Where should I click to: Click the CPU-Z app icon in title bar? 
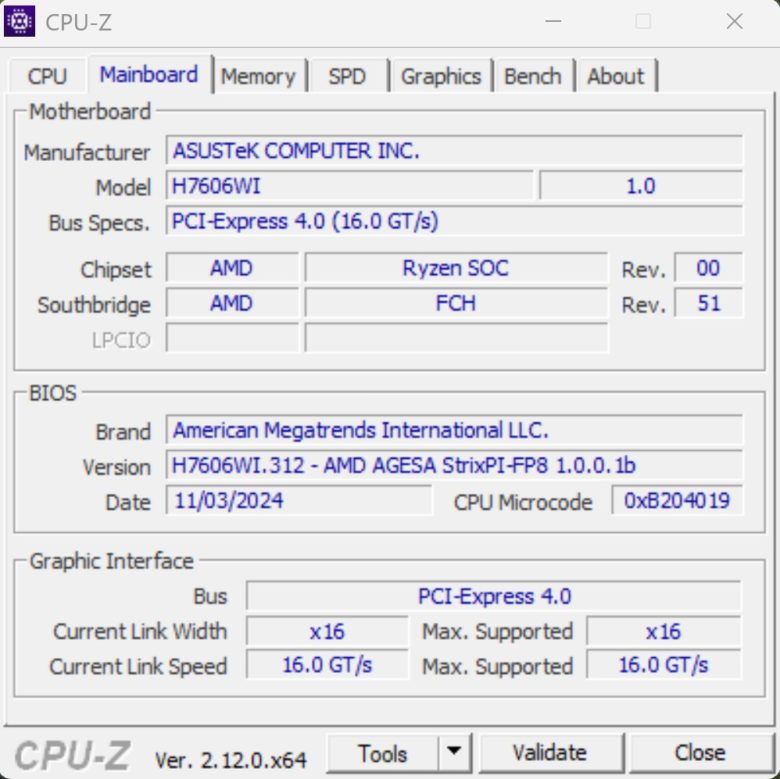point(19,21)
